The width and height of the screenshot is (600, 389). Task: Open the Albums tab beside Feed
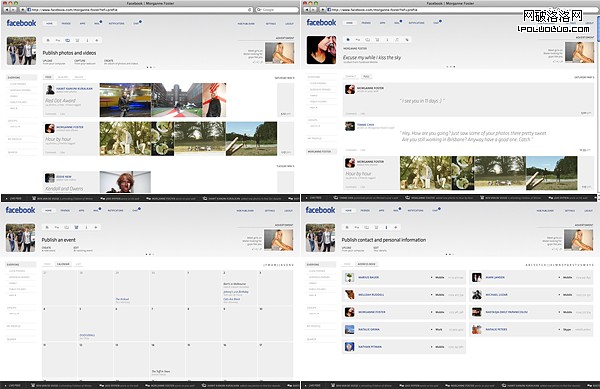tap(63, 77)
